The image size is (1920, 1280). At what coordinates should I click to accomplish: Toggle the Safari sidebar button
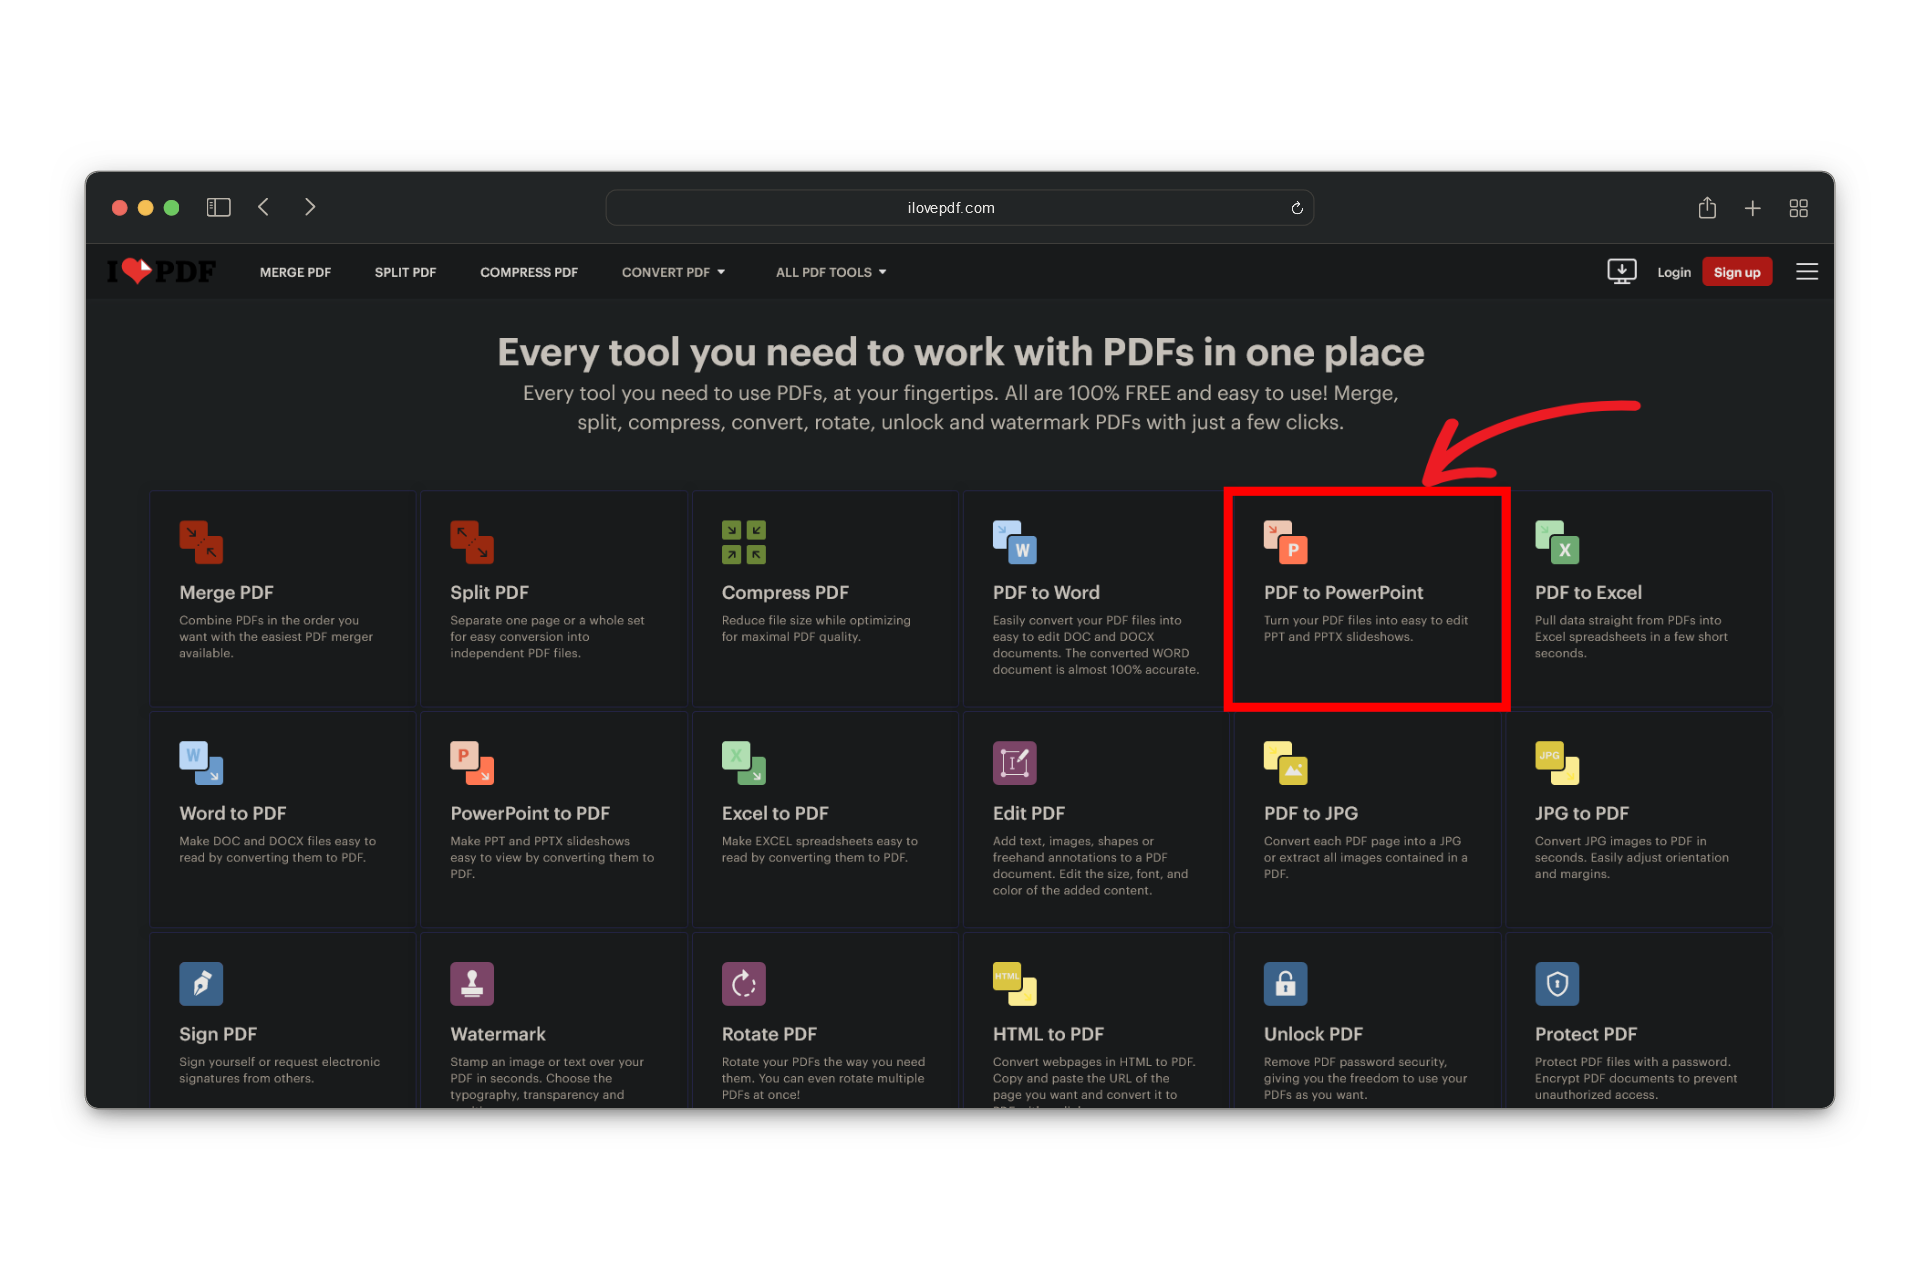218,207
